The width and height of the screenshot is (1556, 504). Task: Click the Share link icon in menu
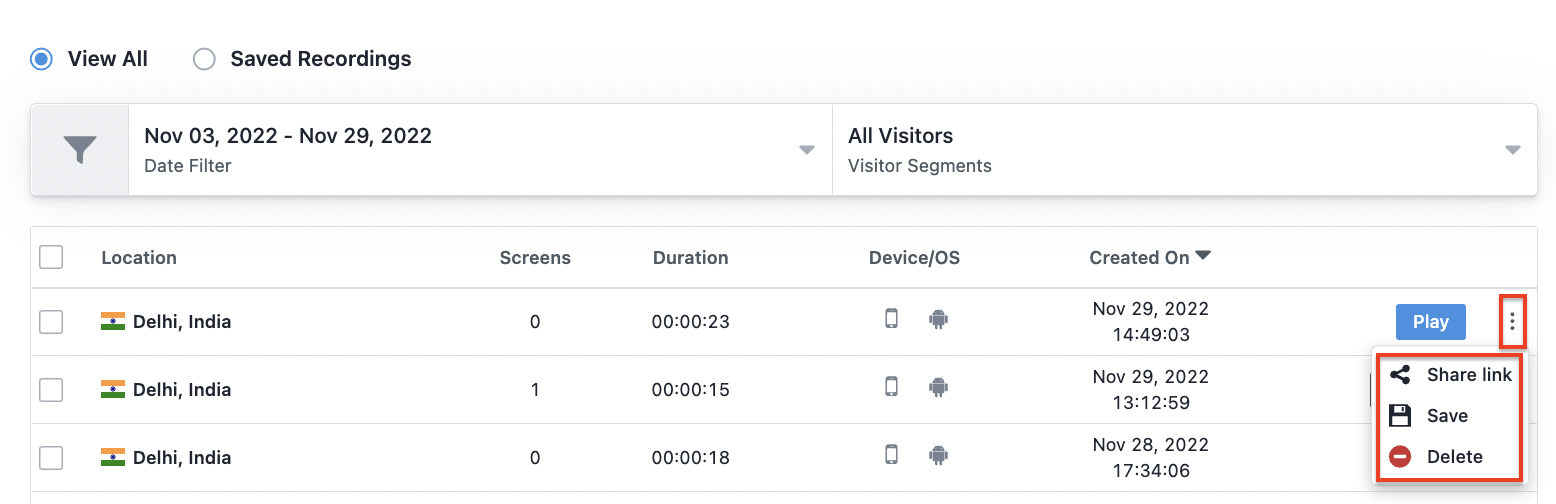point(1400,375)
